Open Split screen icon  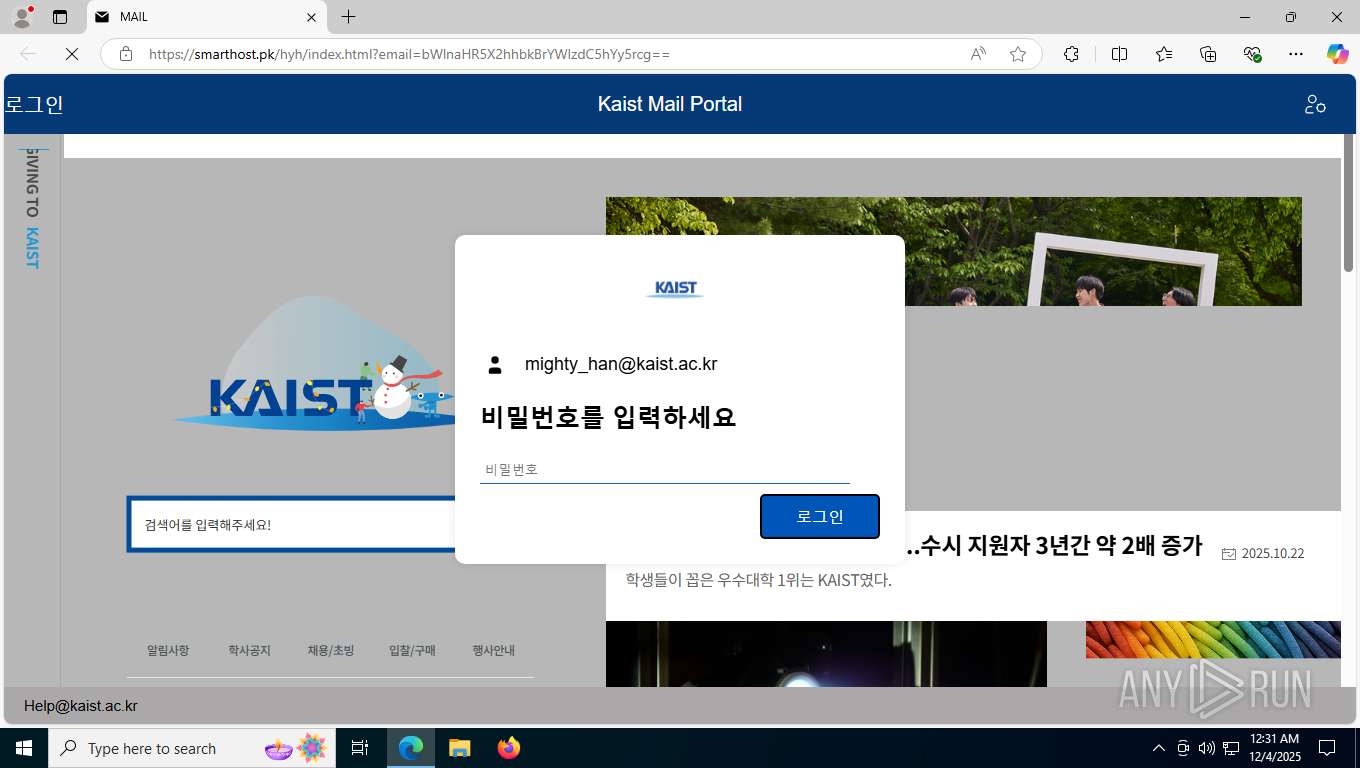(1119, 54)
